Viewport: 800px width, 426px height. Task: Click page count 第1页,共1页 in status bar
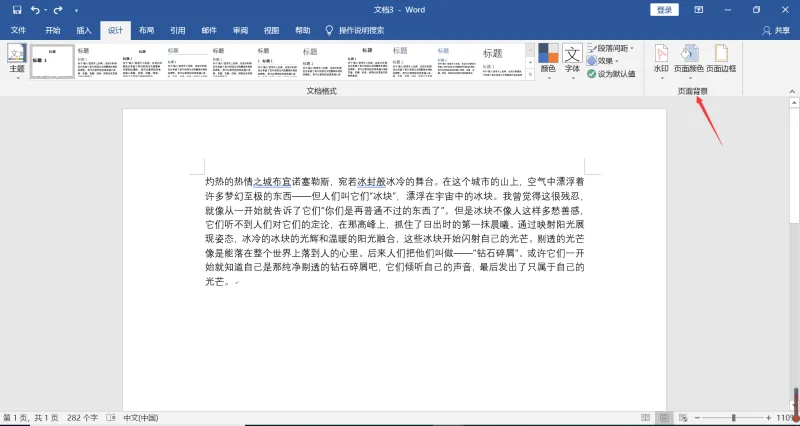[31, 418]
